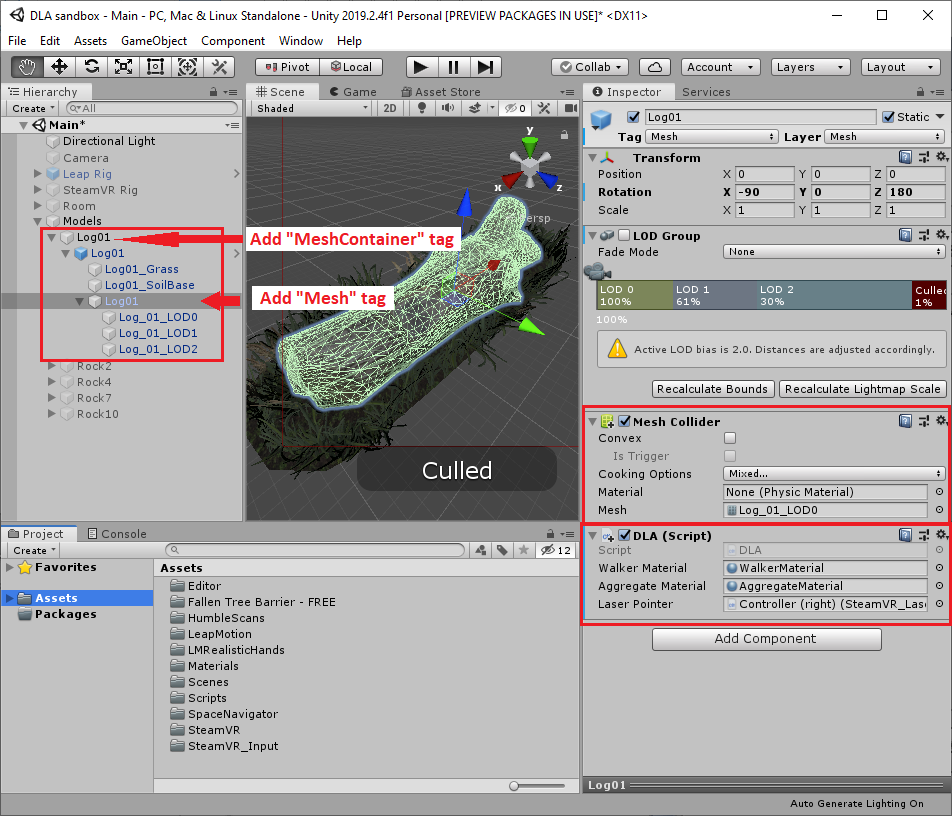This screenshot has height=816, width=952.
Task: Start Play mode
Action: 421,67
